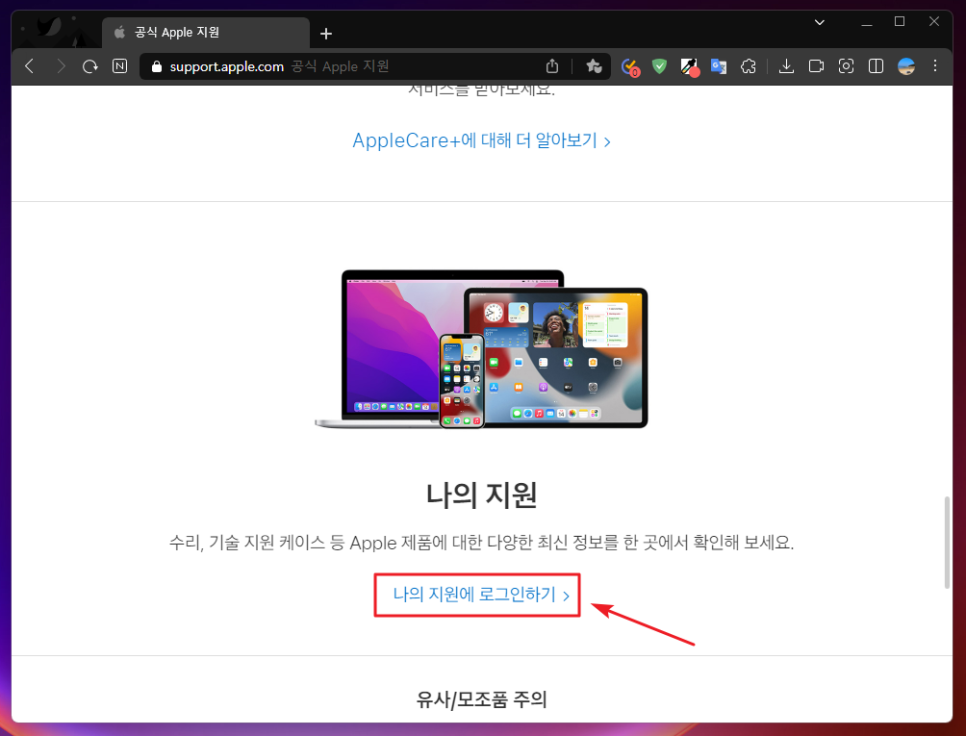The height and width of the screenshot is (736, 966).
Task: Open the browser three-dot menu
Action: pos(935,66)
